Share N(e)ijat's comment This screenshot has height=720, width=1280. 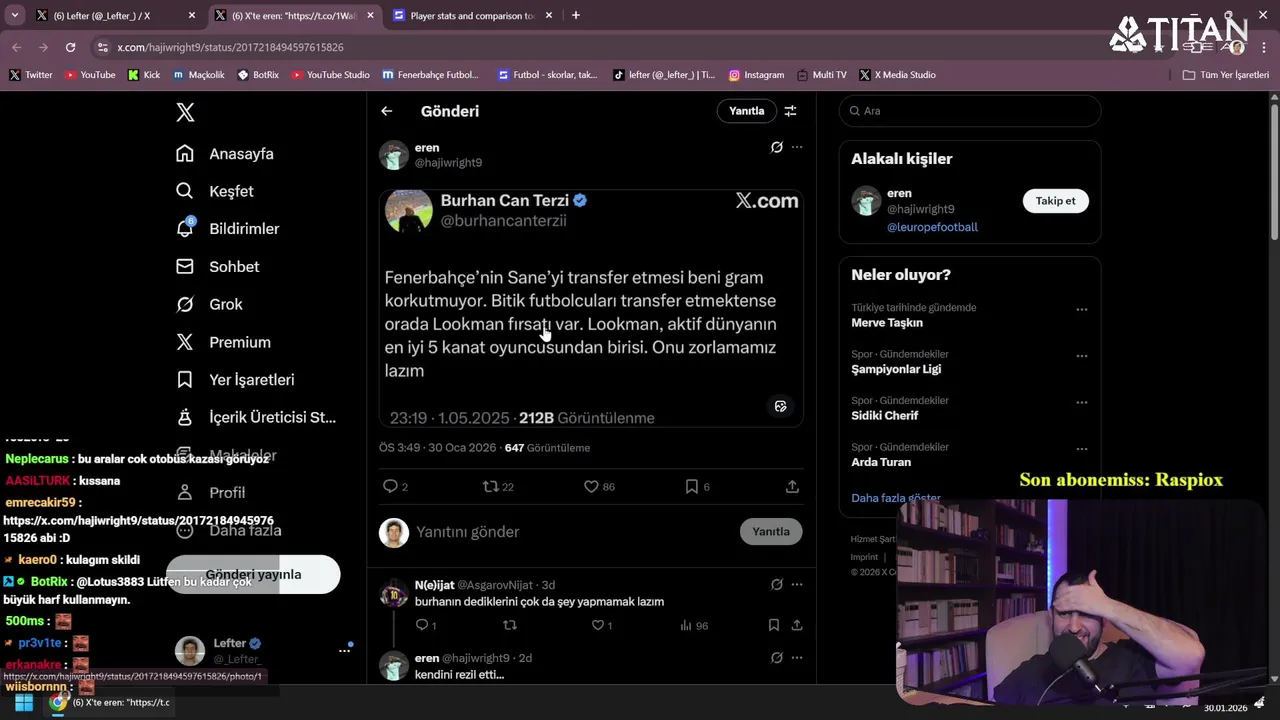797,625
